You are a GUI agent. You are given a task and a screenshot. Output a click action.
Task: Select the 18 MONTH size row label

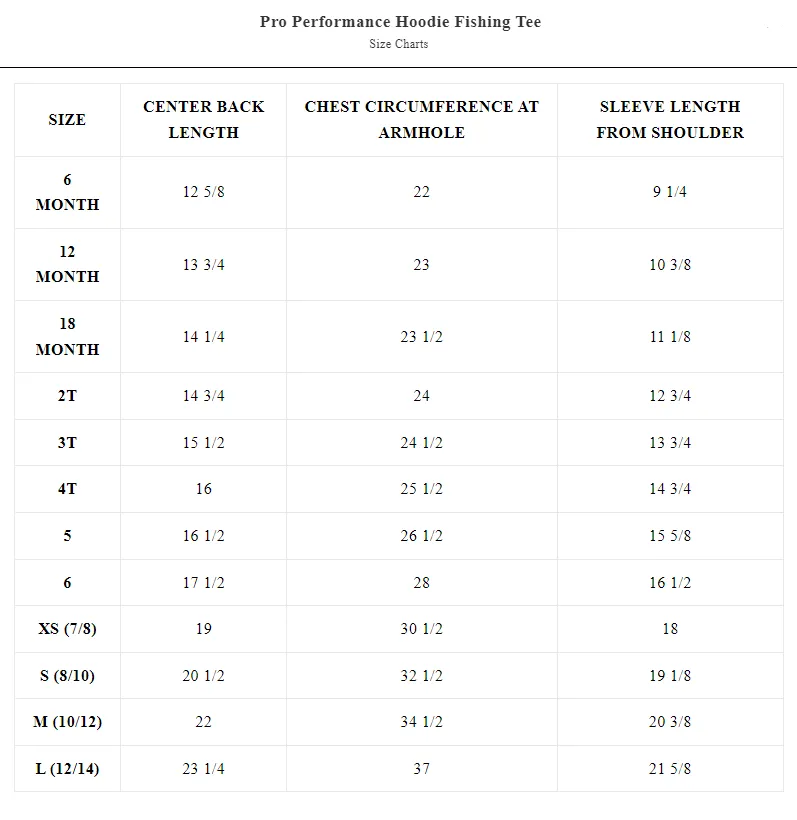point(67,336)
